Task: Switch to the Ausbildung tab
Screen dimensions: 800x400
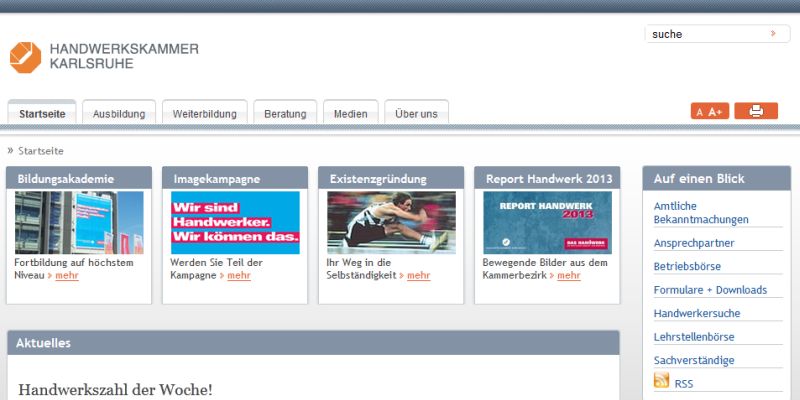Action: tap(119, 112)
